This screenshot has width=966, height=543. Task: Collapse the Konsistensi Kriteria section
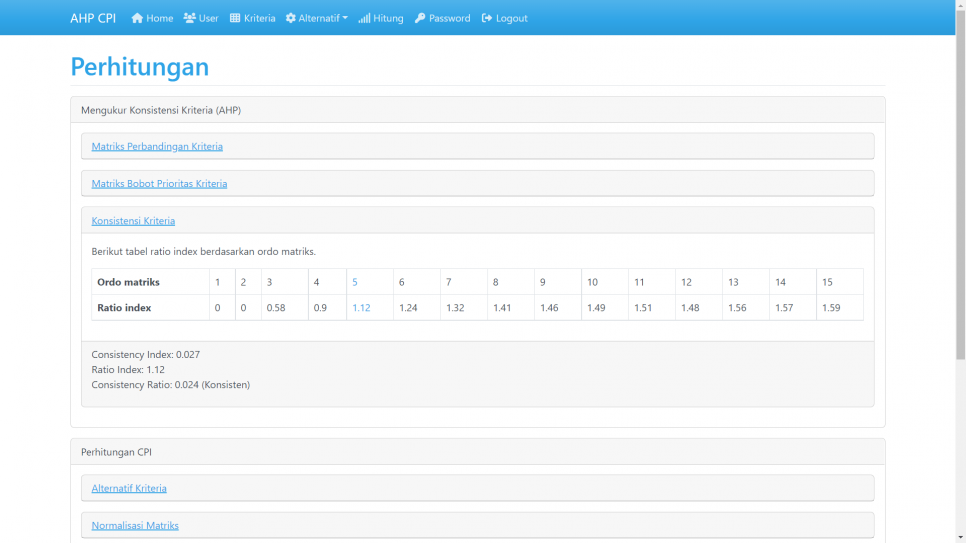133,220
